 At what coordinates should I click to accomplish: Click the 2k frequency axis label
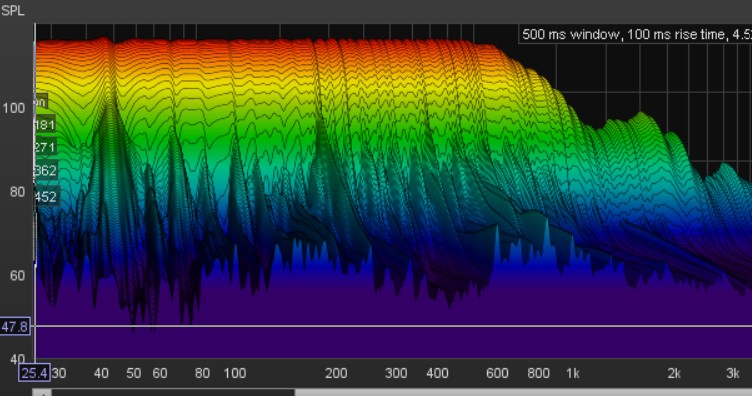674,373
